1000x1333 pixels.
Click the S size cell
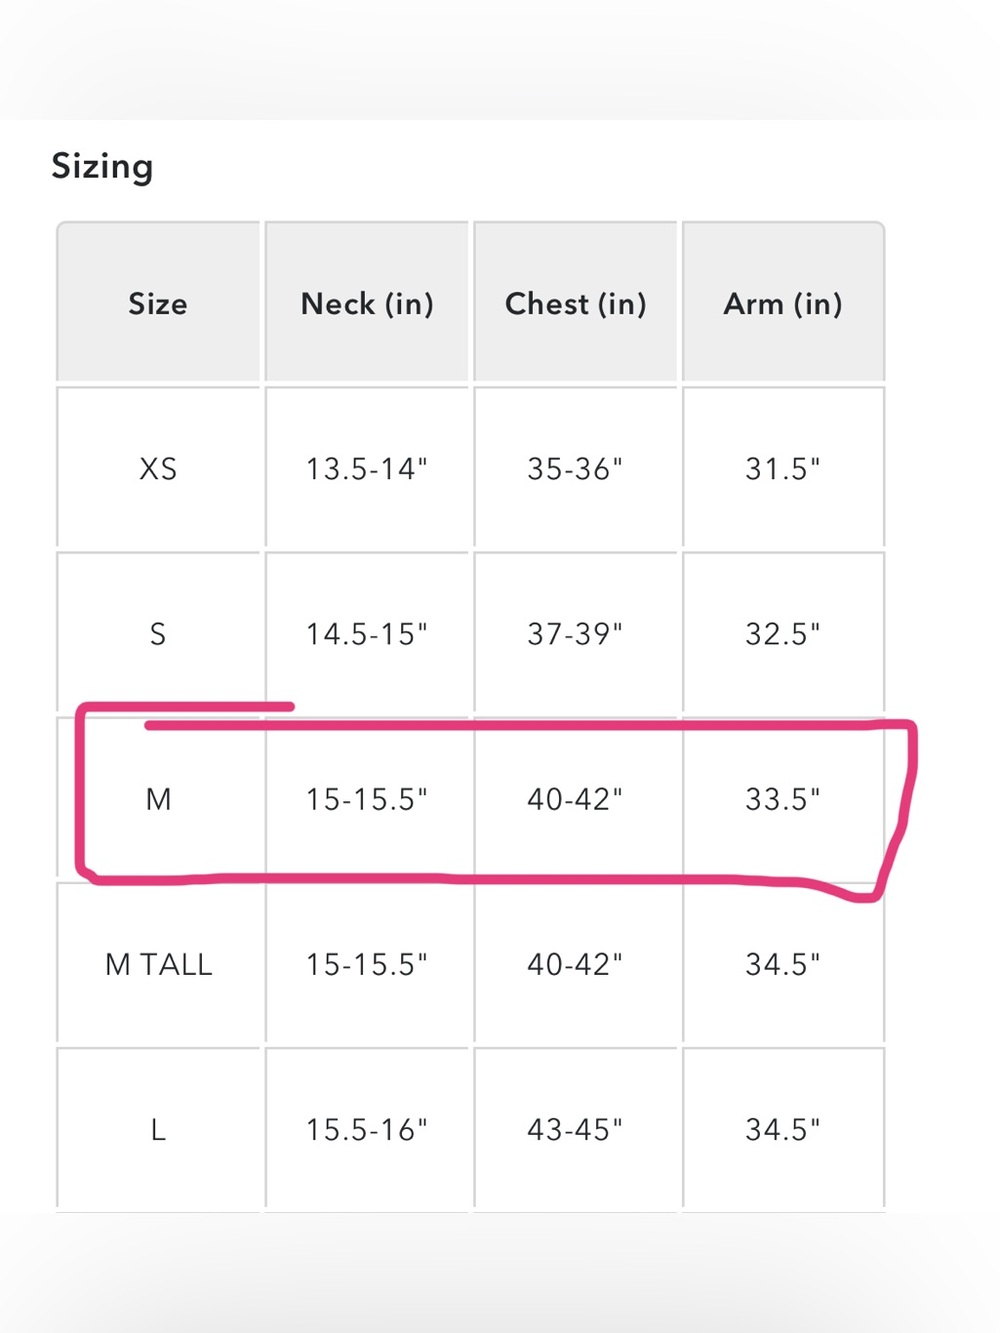click(158, 634)
